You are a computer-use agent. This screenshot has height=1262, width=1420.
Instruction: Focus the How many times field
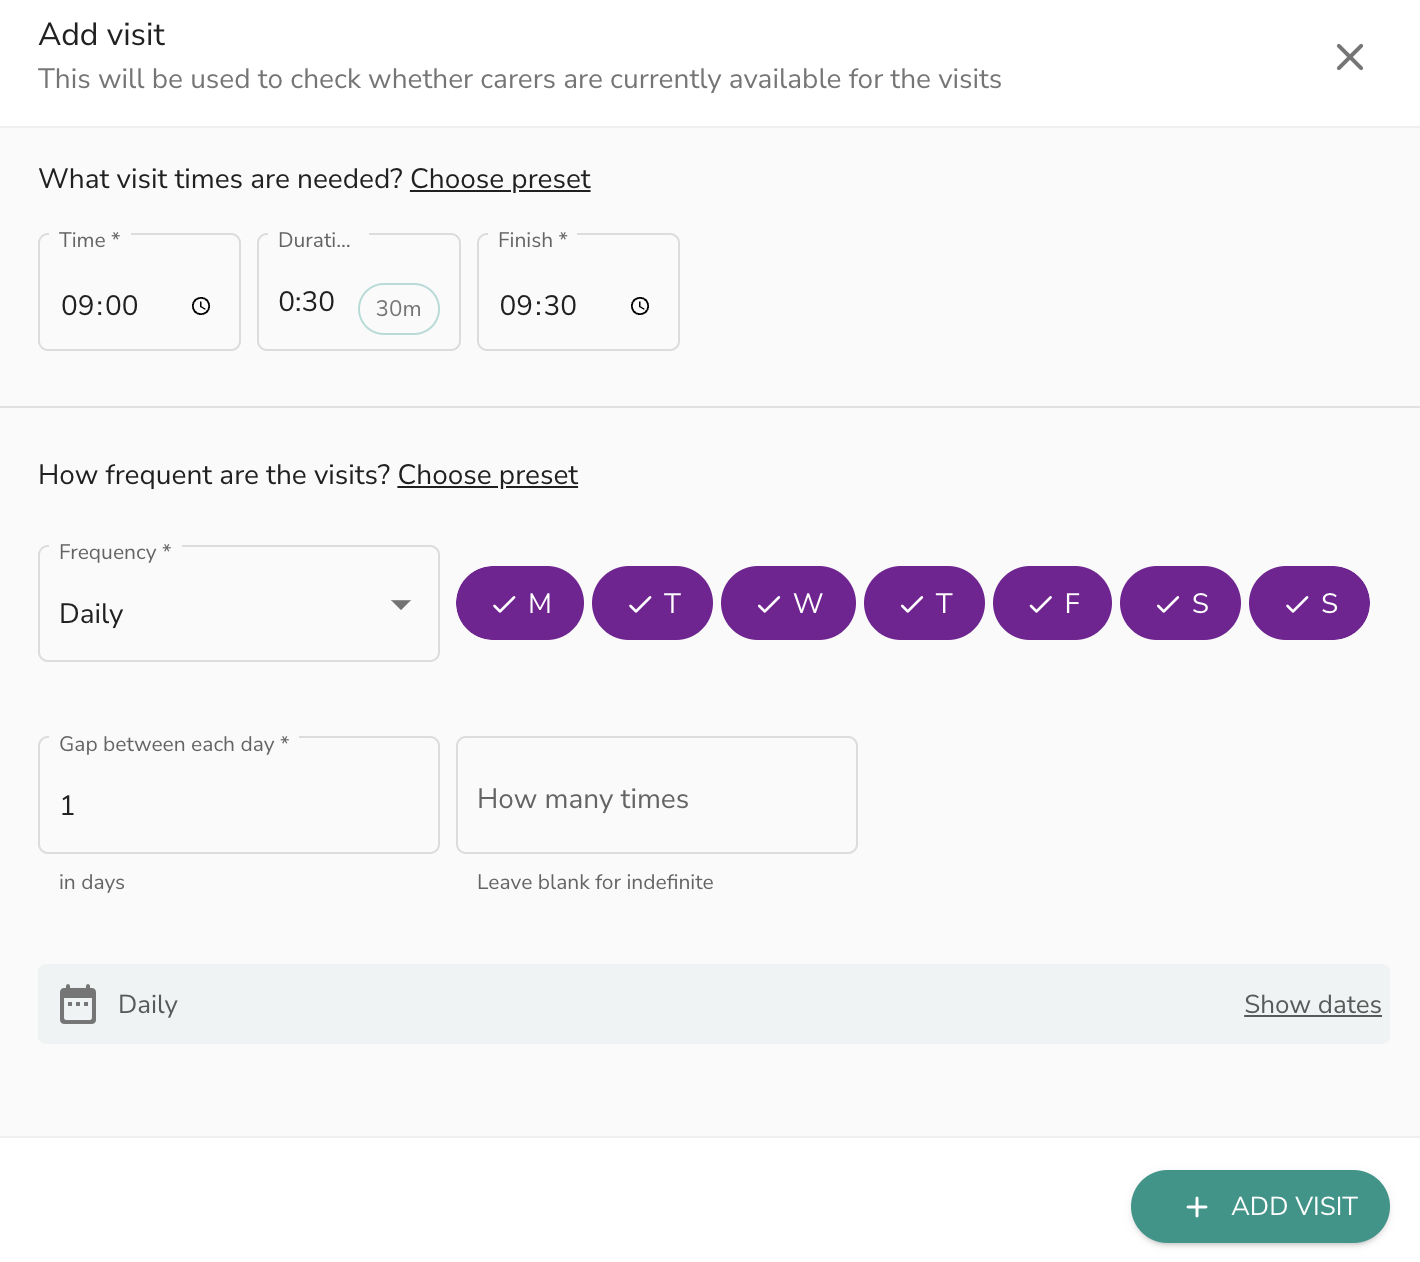coord(657,795)
